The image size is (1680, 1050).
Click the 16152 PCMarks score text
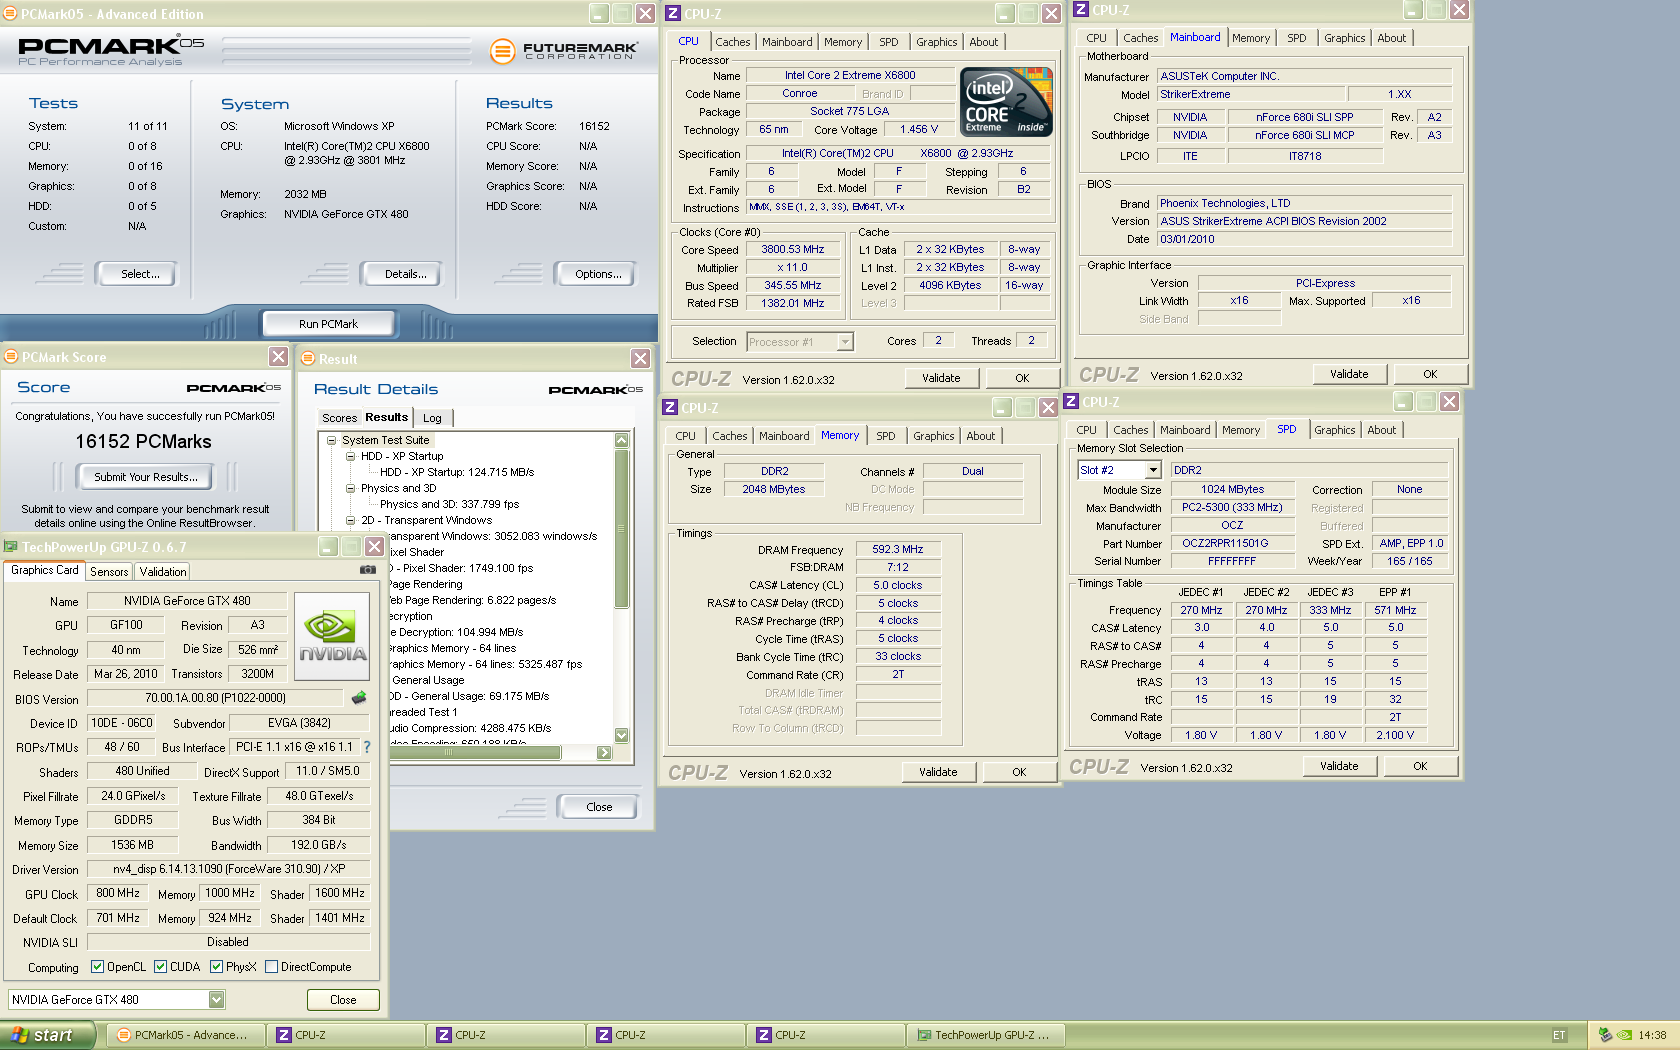coord(144,442)
